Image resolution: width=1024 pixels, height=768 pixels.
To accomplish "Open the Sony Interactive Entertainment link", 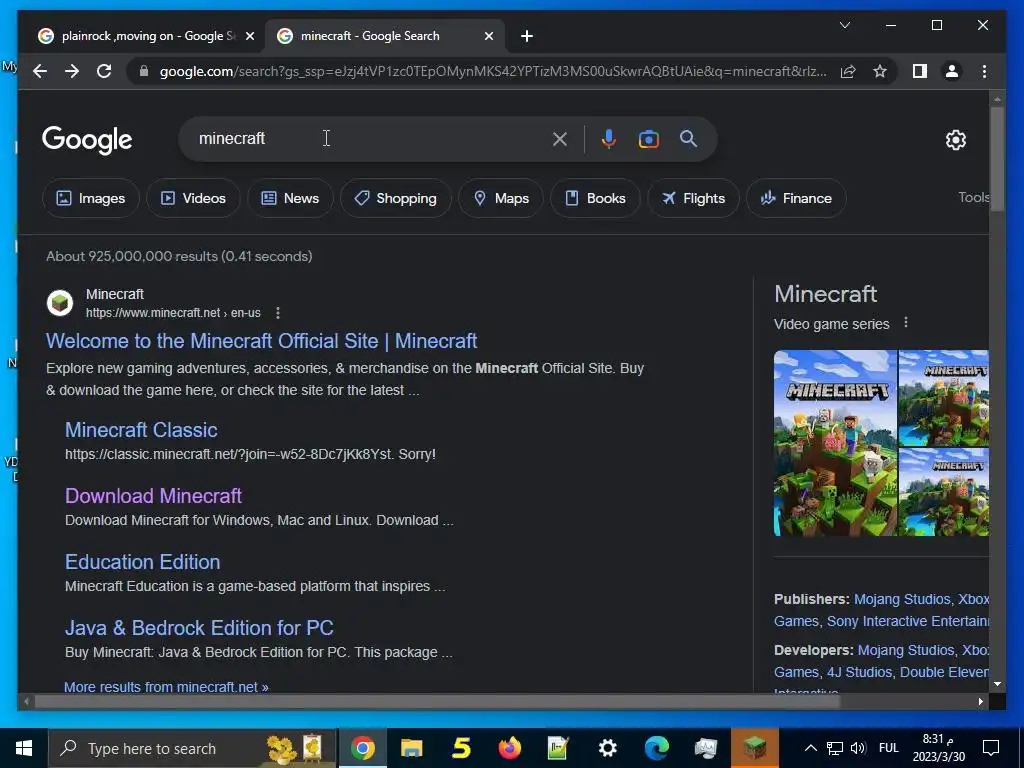I will (x=908, y=621).
